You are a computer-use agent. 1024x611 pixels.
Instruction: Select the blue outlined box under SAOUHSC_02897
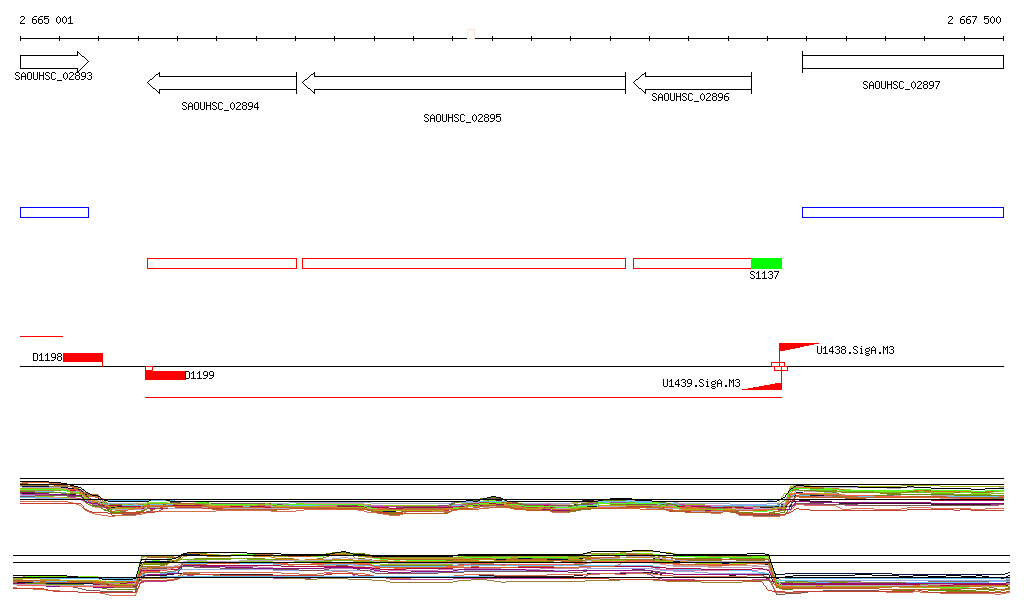click(902, 212)
